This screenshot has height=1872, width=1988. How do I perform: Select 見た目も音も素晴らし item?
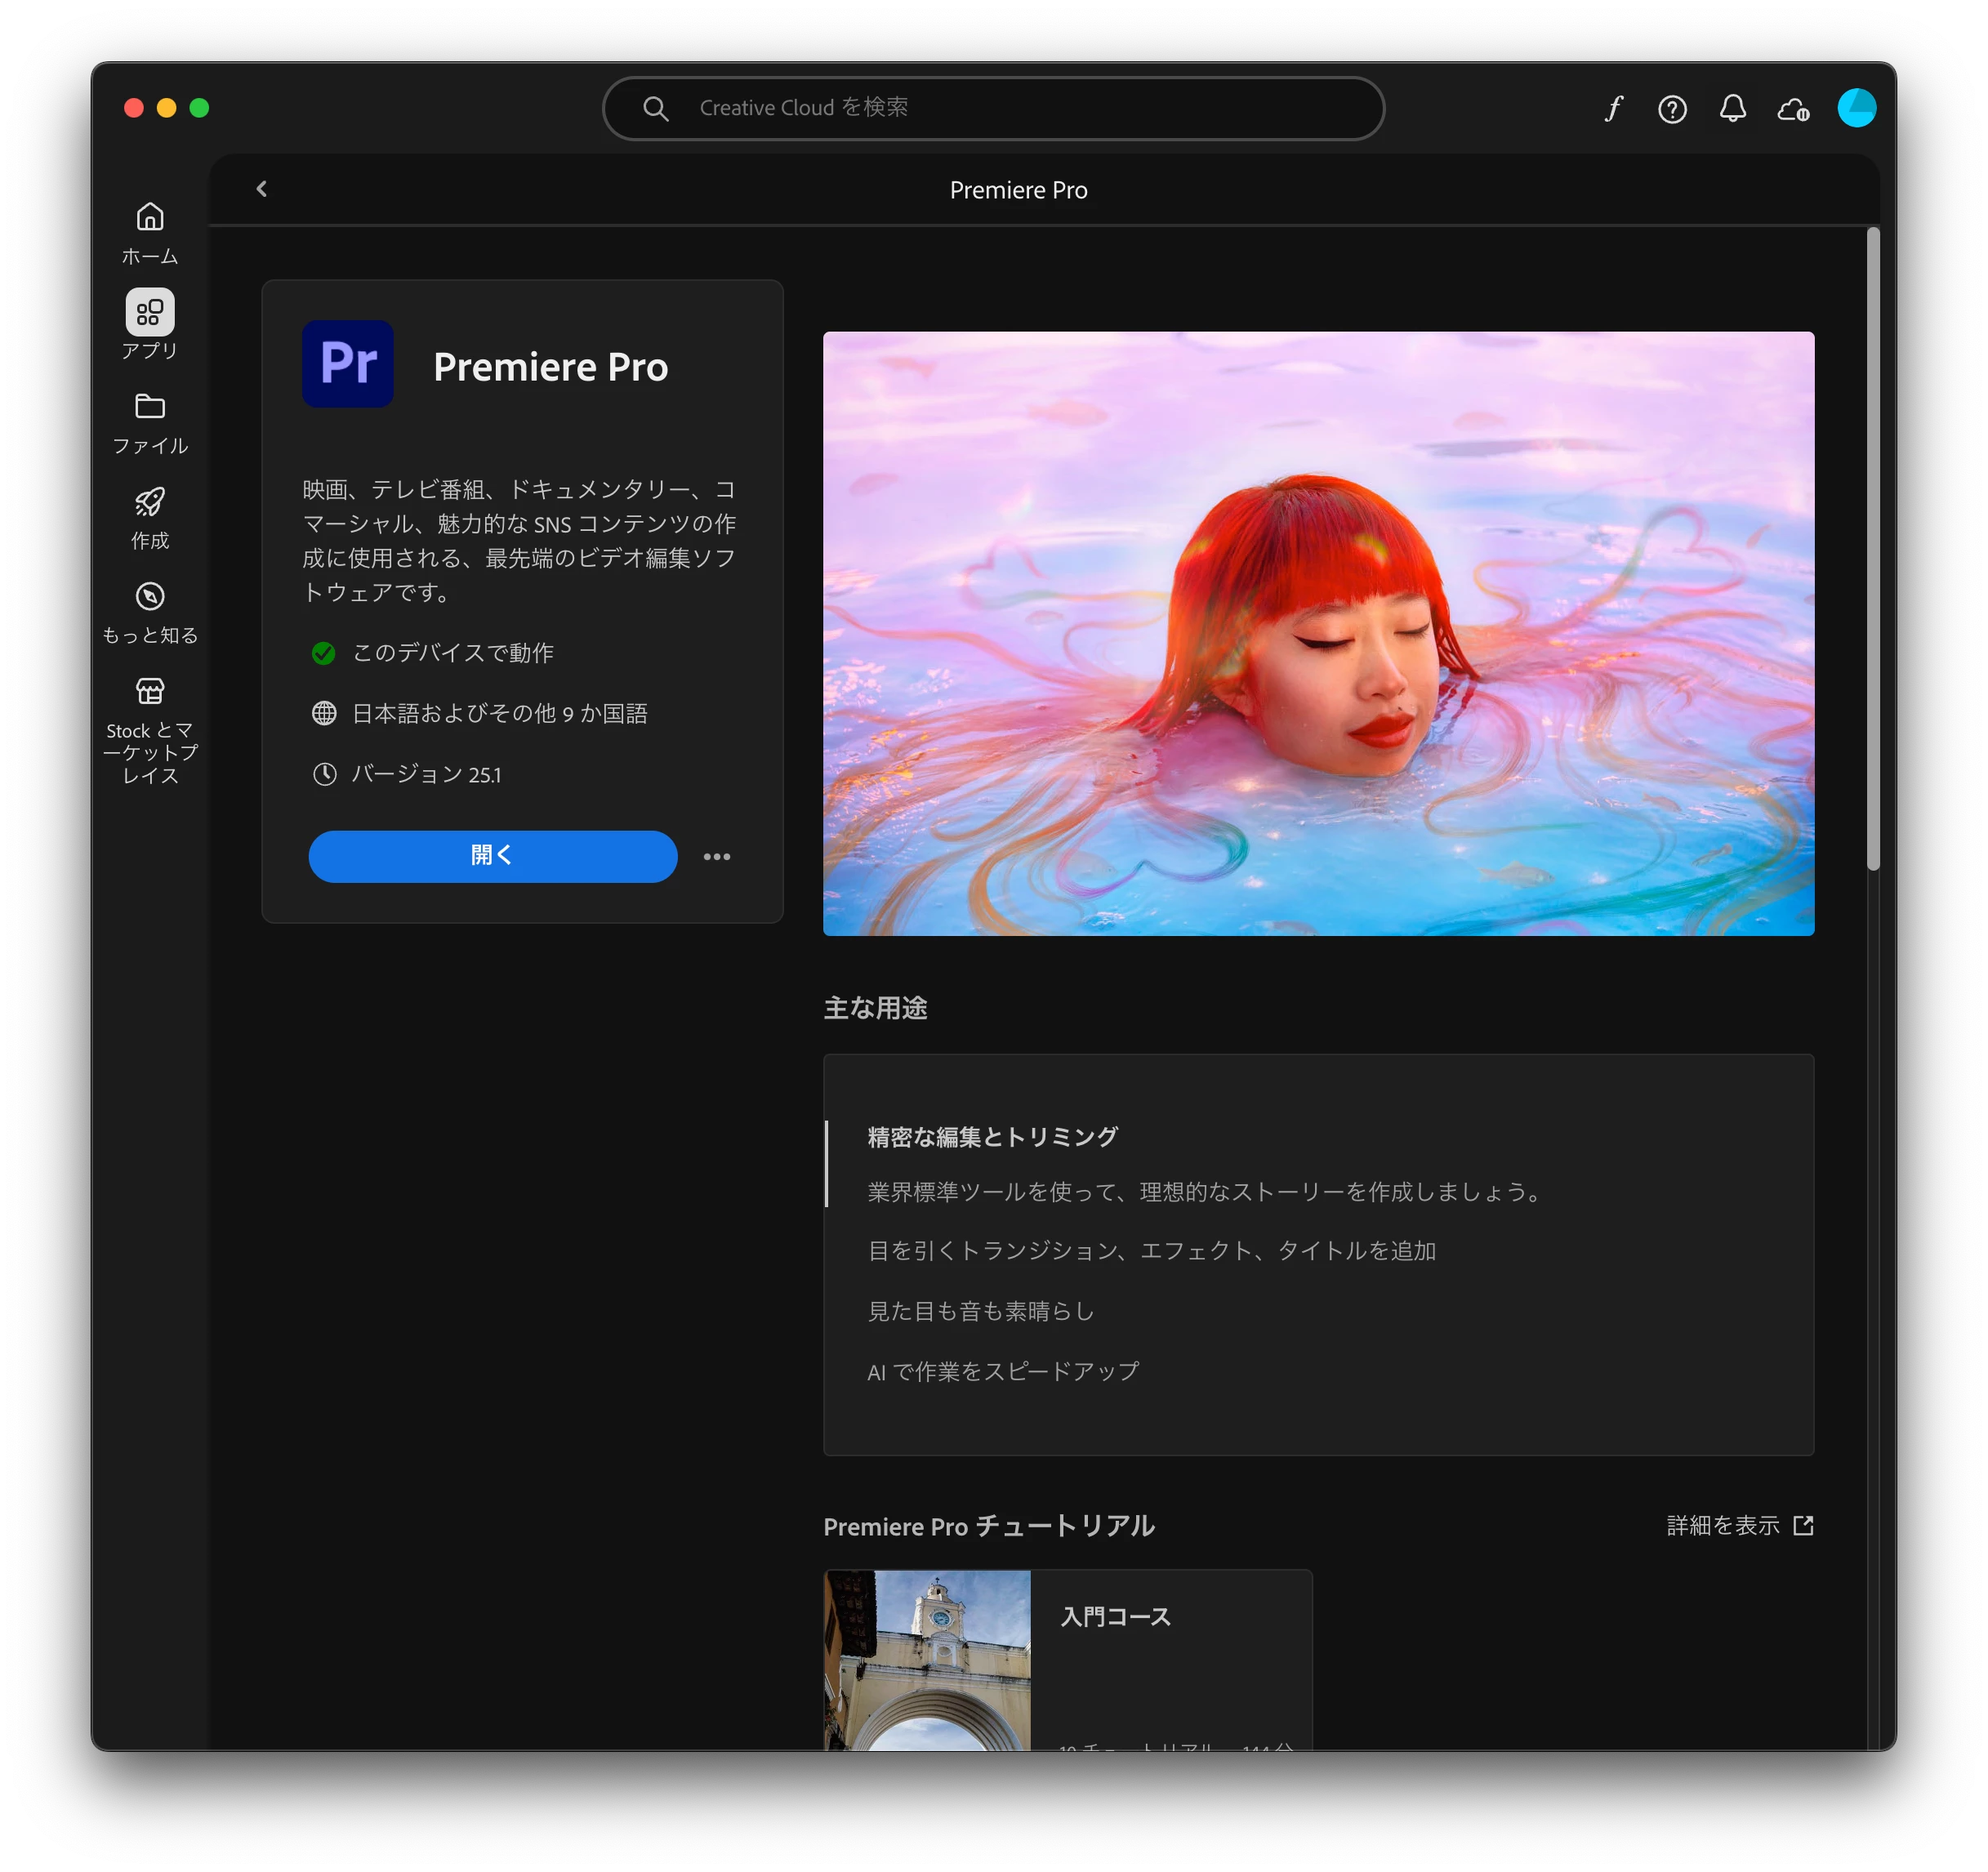click(x=980, y=1311)
